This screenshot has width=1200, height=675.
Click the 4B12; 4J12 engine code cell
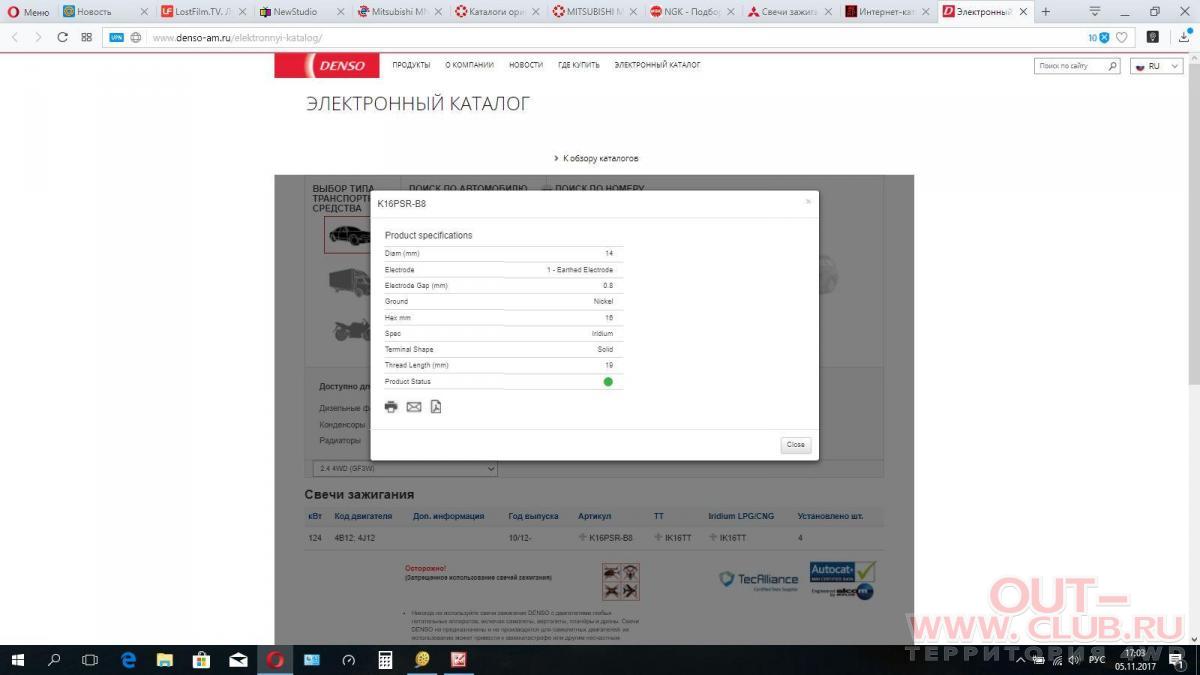click(x=355, y=538)
